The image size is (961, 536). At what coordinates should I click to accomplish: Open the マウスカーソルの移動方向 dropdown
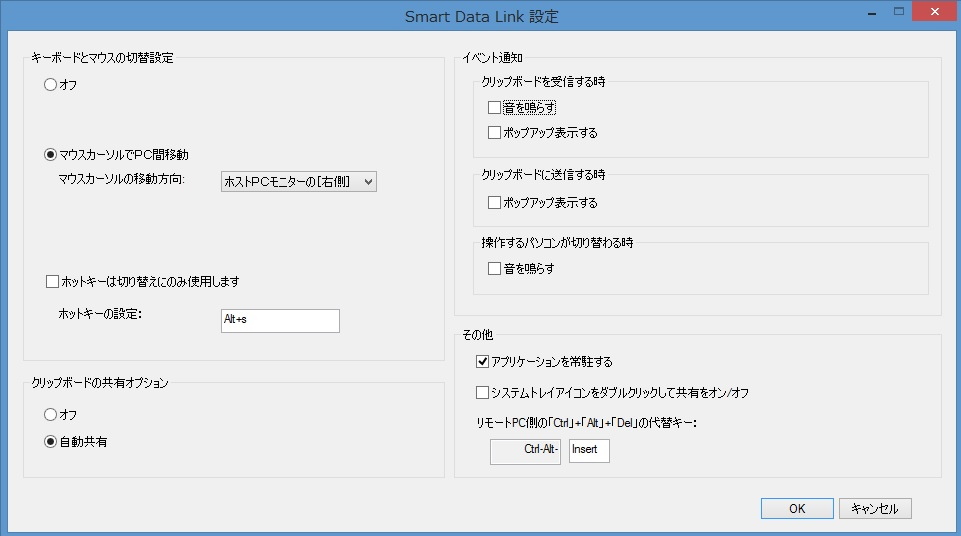click(298, 181)
